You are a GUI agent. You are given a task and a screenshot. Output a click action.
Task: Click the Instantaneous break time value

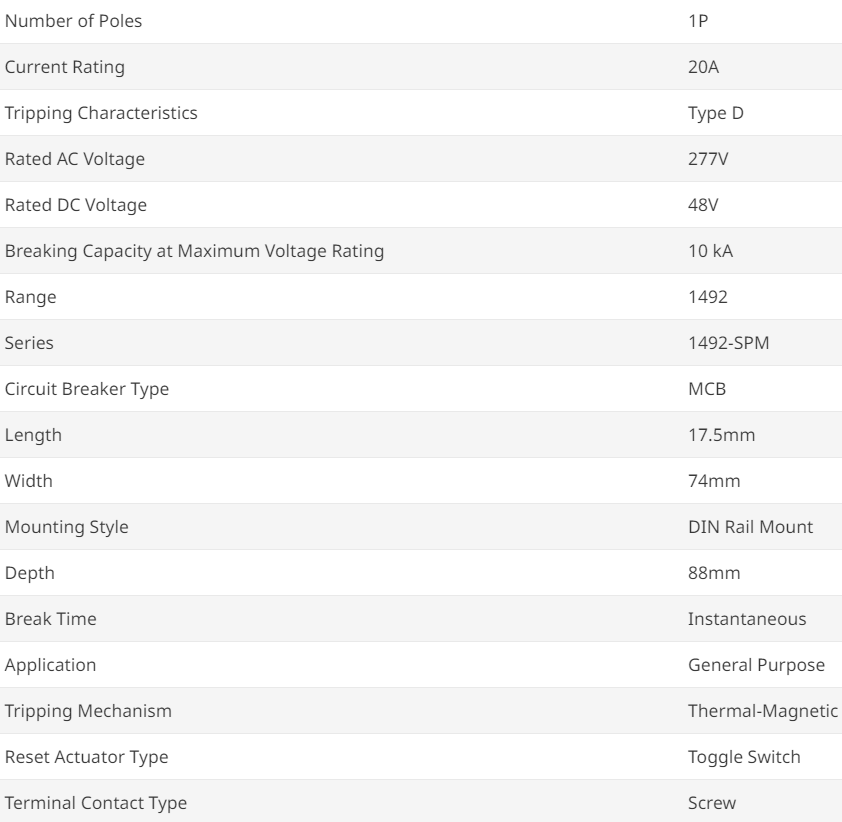click(746, 619)
